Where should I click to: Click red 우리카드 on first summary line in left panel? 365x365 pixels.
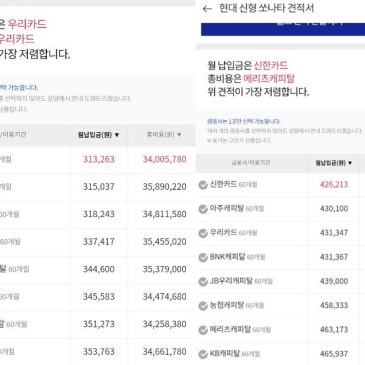tap(27, 24)
